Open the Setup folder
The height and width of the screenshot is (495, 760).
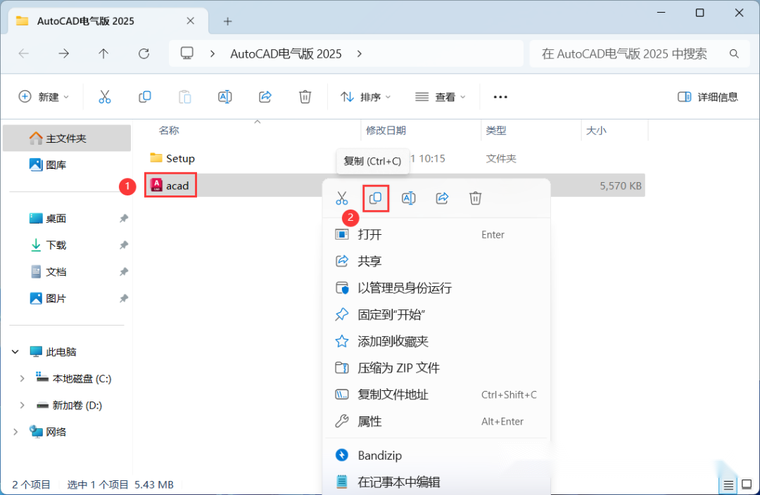tap(180, 158)
